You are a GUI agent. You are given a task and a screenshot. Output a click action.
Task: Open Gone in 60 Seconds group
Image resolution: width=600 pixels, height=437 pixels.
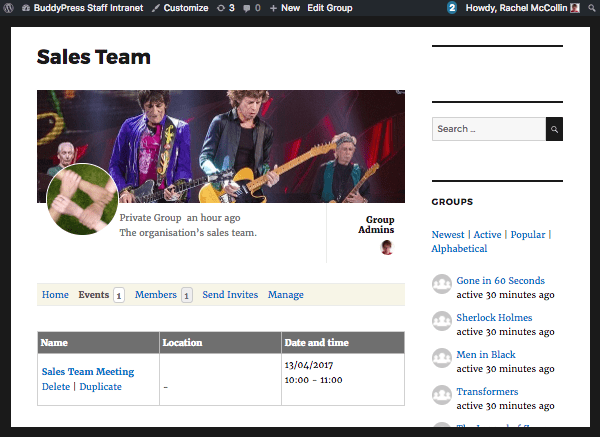click(500, 280)
